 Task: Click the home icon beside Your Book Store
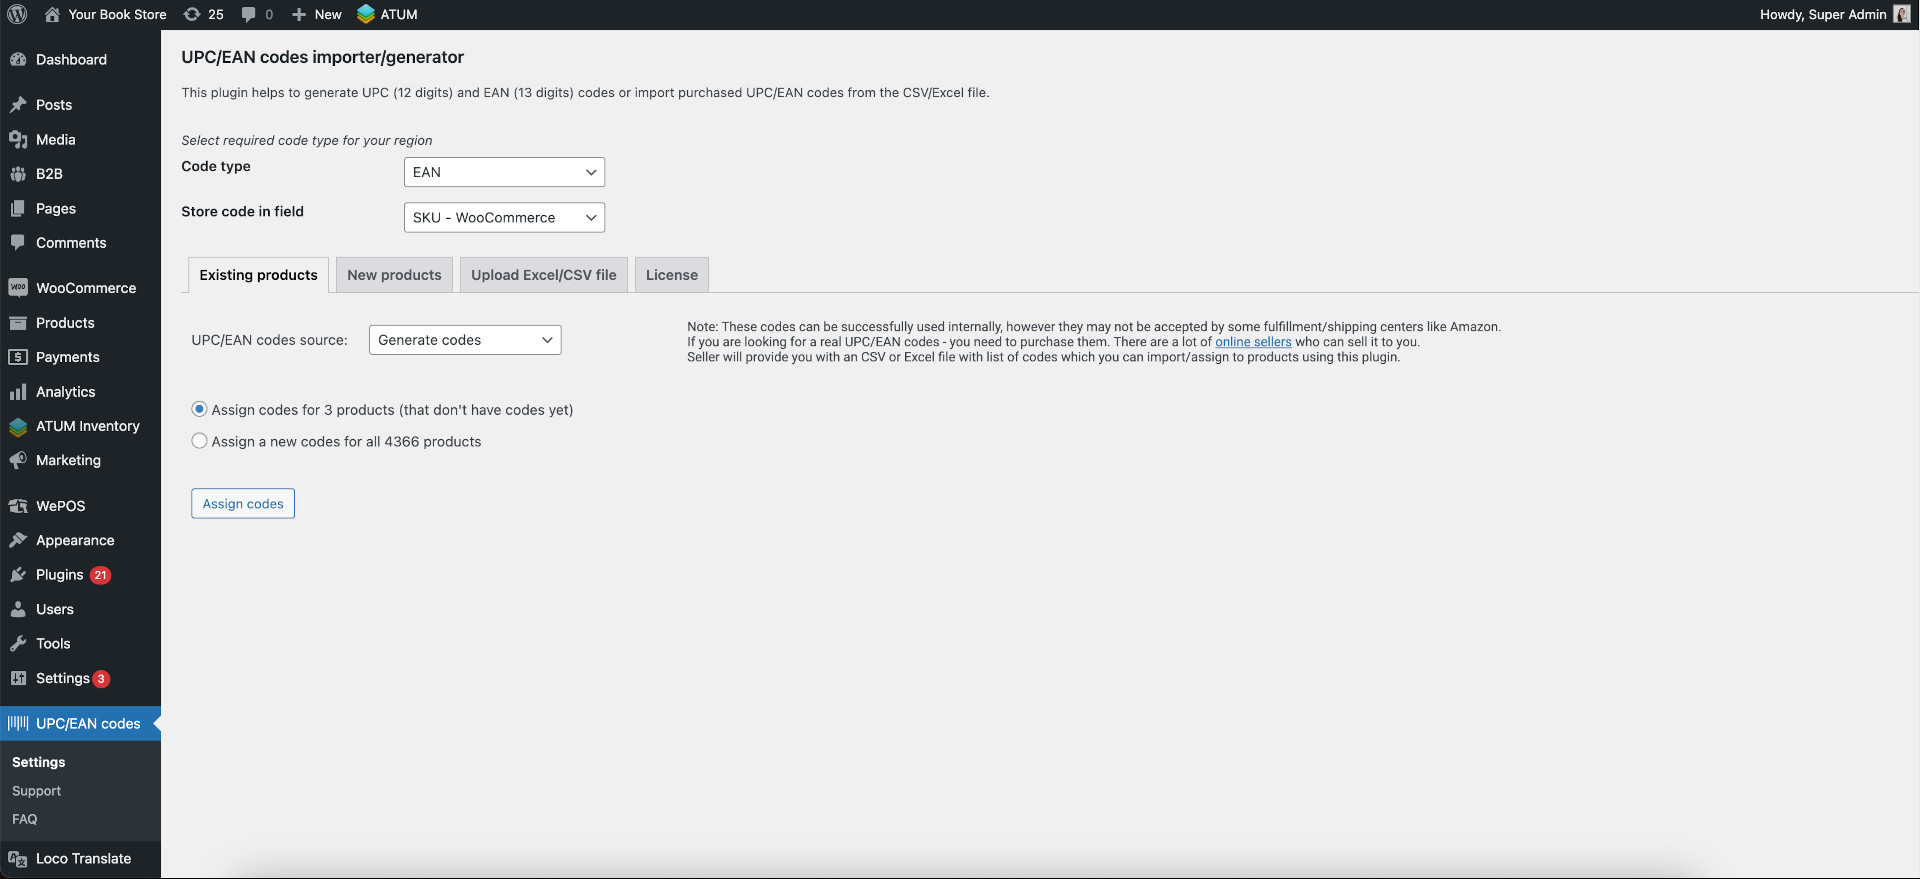click(x=52, y=14)
